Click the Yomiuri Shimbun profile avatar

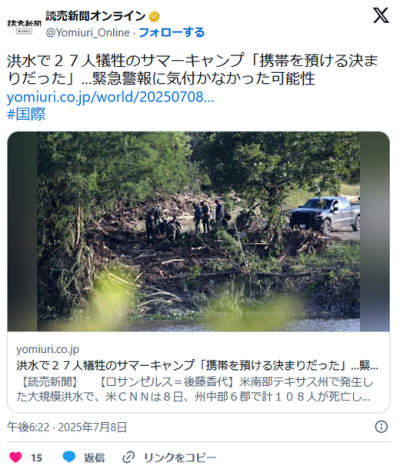pos(24,26)
